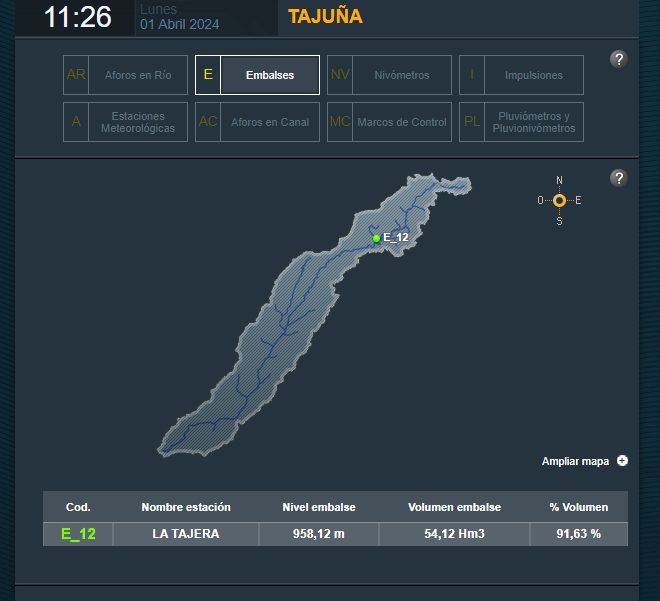Click the help icon above the compass
Viewport: 660px width, 601px height.
pos(619,178)
